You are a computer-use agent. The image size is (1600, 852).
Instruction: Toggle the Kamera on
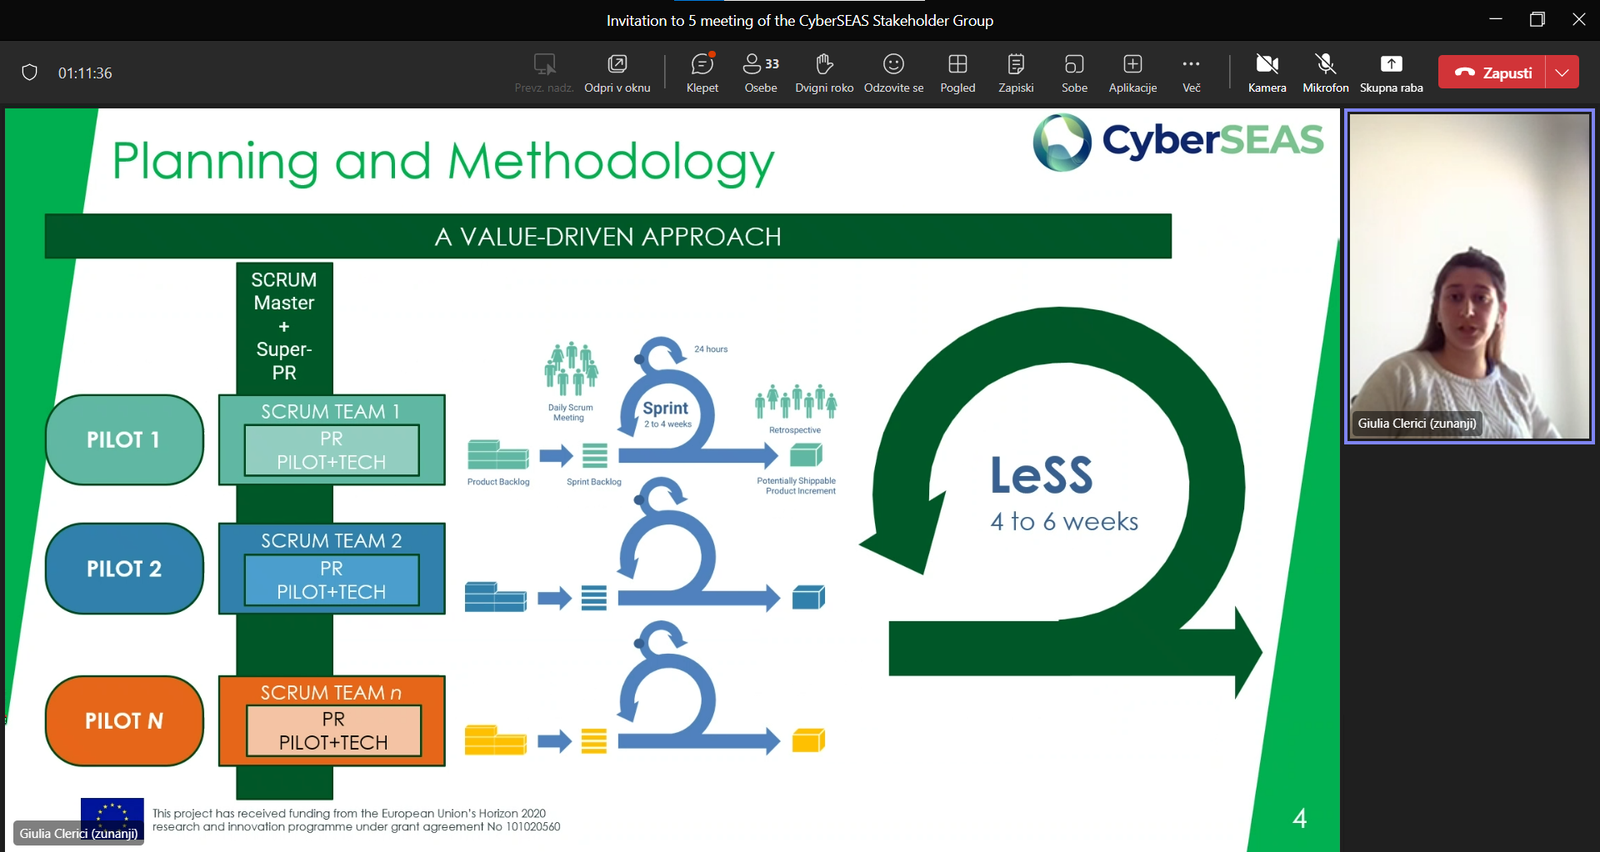(x=1267, y=73)
